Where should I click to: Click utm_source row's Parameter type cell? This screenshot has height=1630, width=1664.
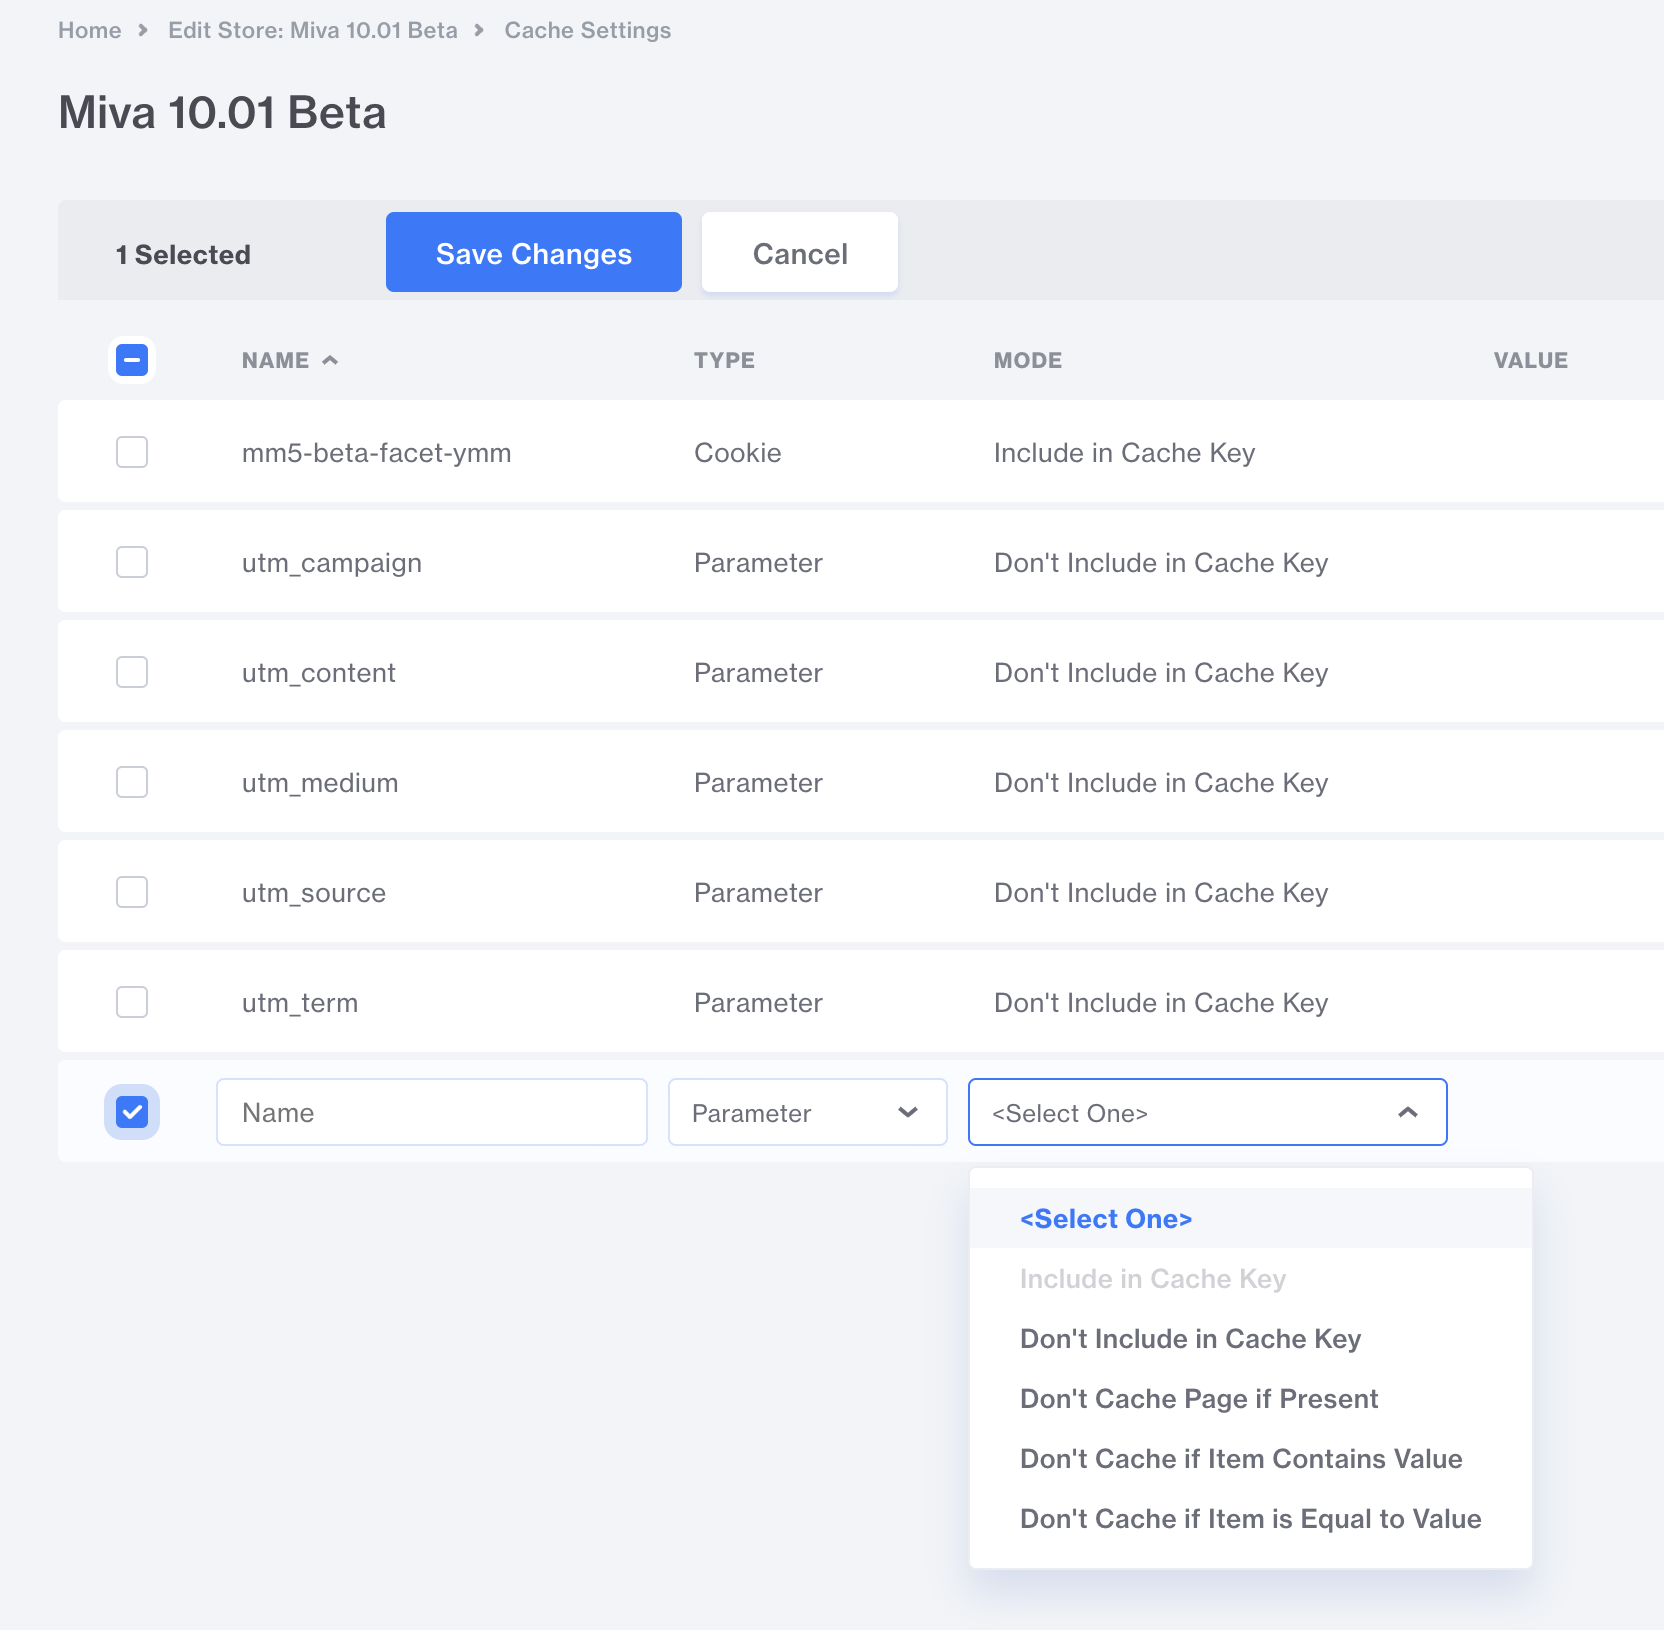click(758, 893)
